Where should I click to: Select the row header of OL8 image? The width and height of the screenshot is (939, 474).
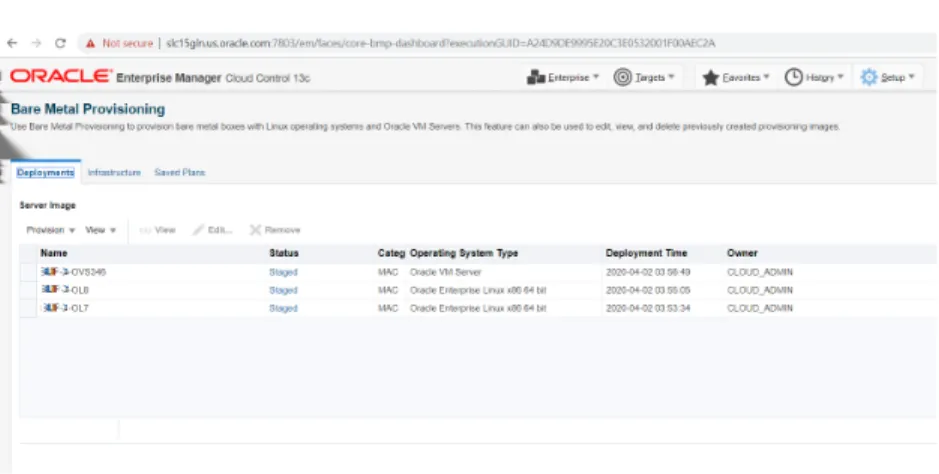click(x=28, y=290)
